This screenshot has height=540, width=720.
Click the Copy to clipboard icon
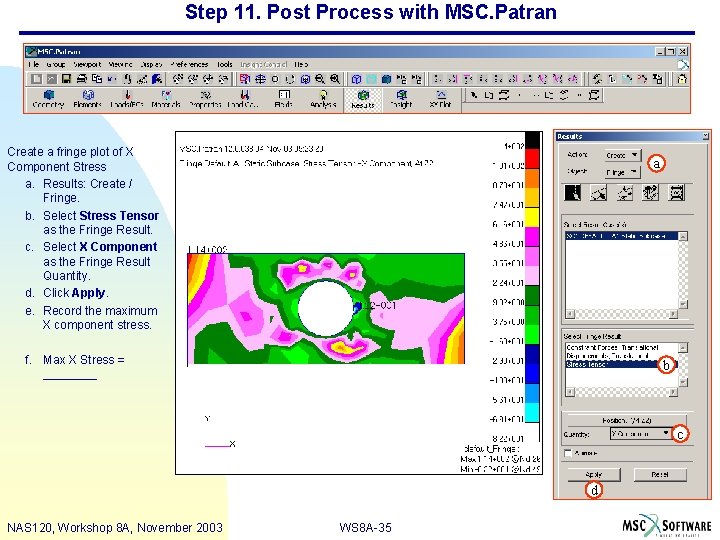97,79
